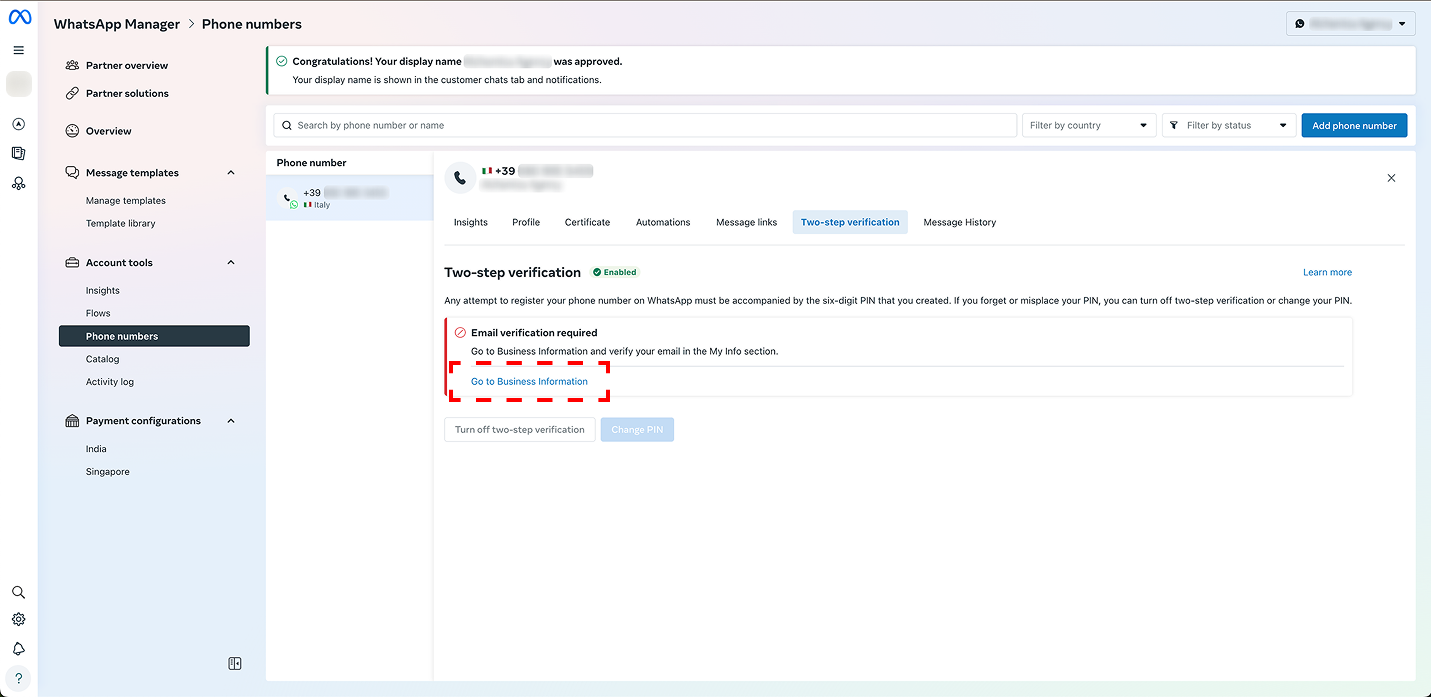
Task: Open Flows in sidebar
Action: (98, 314)
